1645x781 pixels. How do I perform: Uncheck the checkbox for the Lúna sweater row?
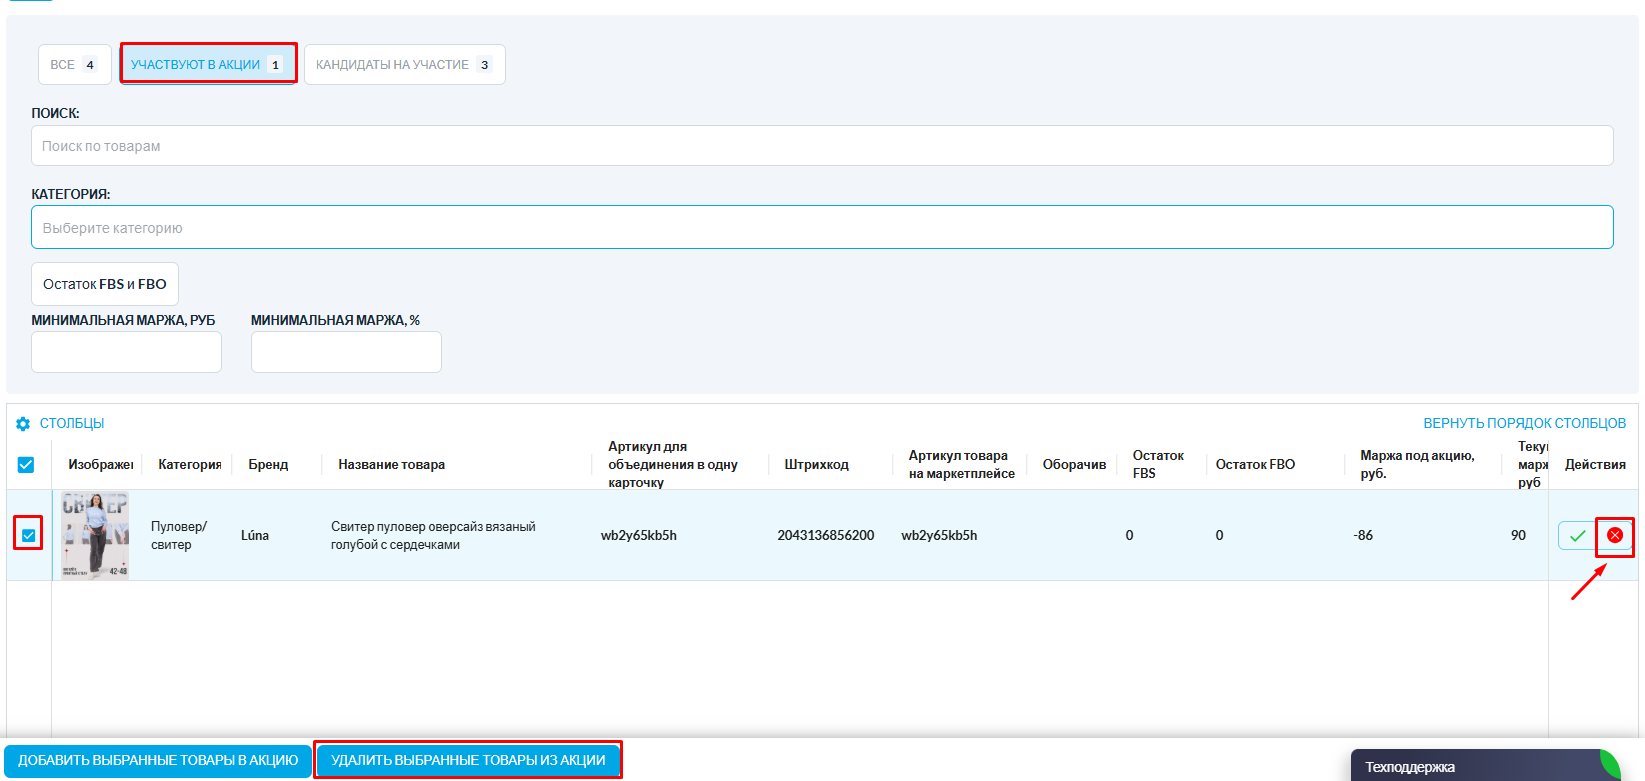(x=28, y=535)
